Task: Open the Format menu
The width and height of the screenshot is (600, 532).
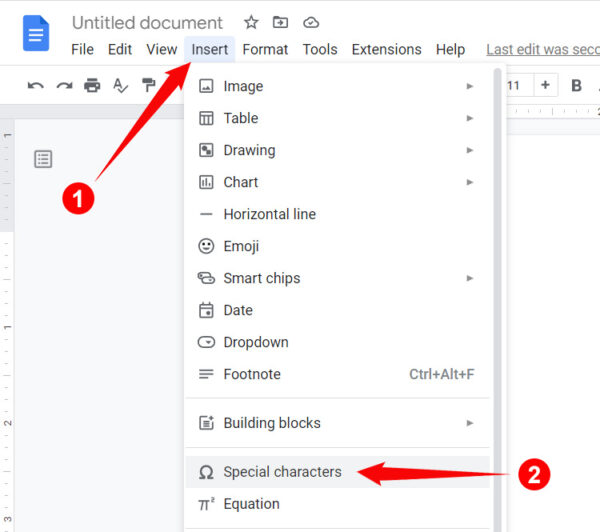Action: click(x=265, y=49)
